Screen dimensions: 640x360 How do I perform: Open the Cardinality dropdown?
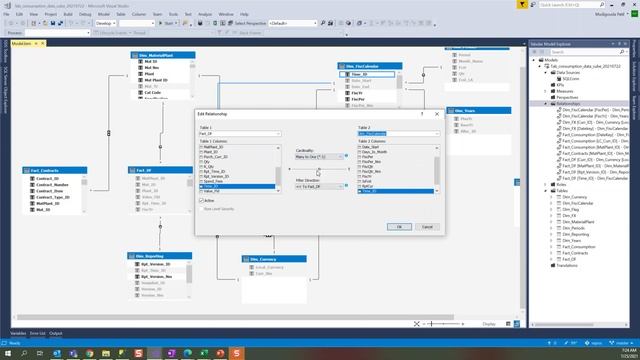[x=319, y=157]
